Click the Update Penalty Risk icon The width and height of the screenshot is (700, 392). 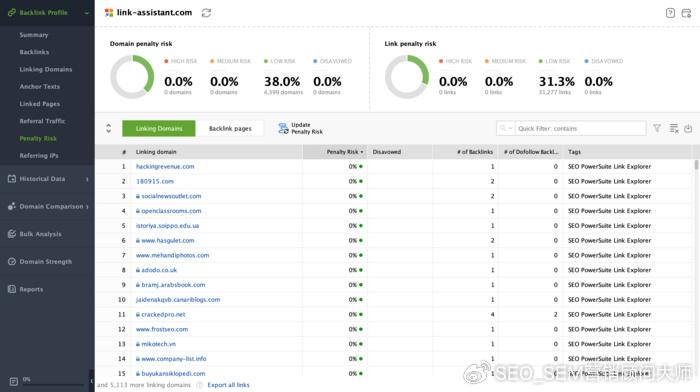click(283, 129)
